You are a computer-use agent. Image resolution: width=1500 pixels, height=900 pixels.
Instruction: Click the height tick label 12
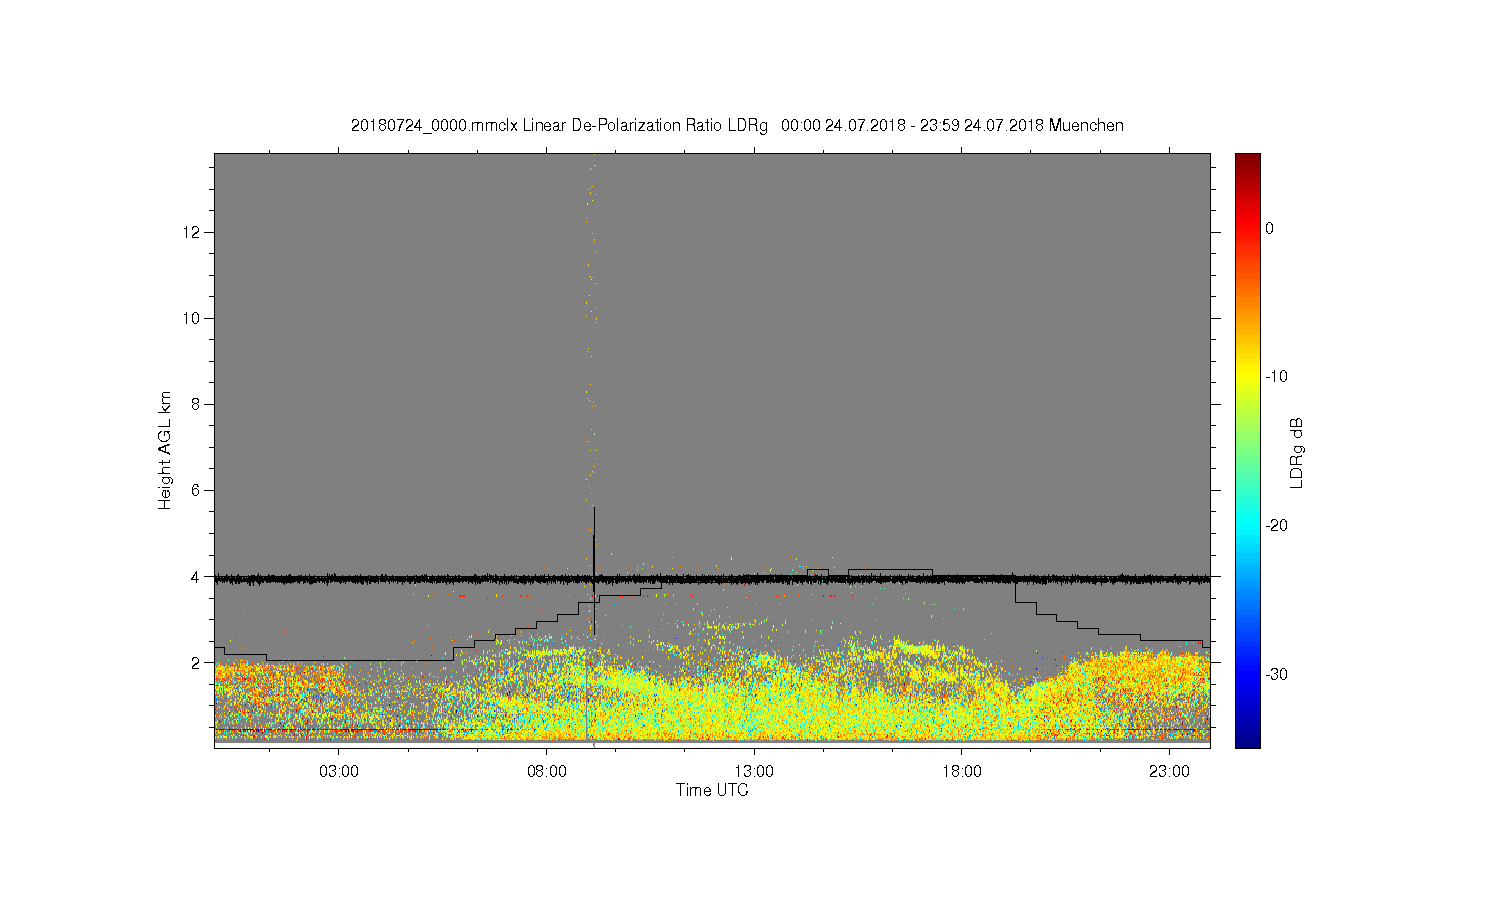click(192, 232)
